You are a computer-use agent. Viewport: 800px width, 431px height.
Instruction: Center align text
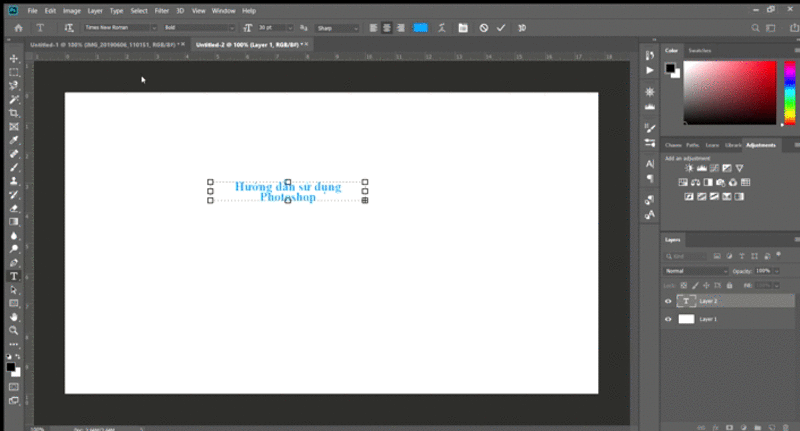click(387, 28)
